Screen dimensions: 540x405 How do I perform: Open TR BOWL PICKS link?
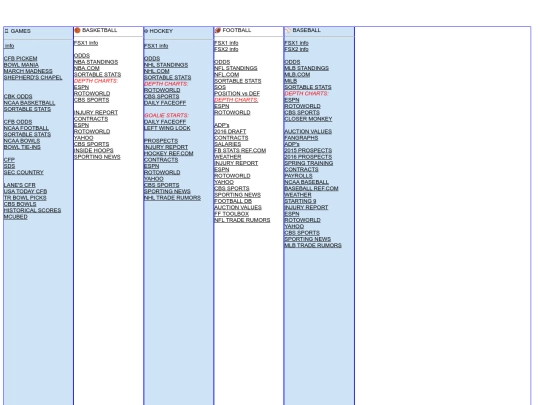coord(25,198)
